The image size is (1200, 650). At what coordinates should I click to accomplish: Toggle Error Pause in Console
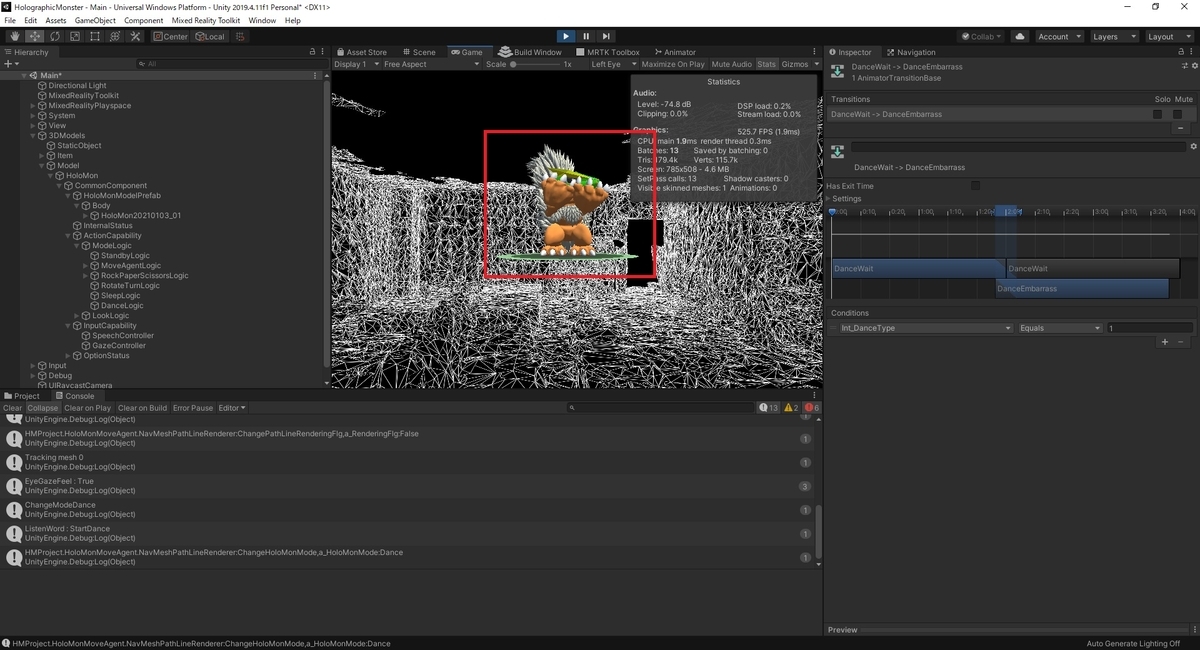(193, 408)
